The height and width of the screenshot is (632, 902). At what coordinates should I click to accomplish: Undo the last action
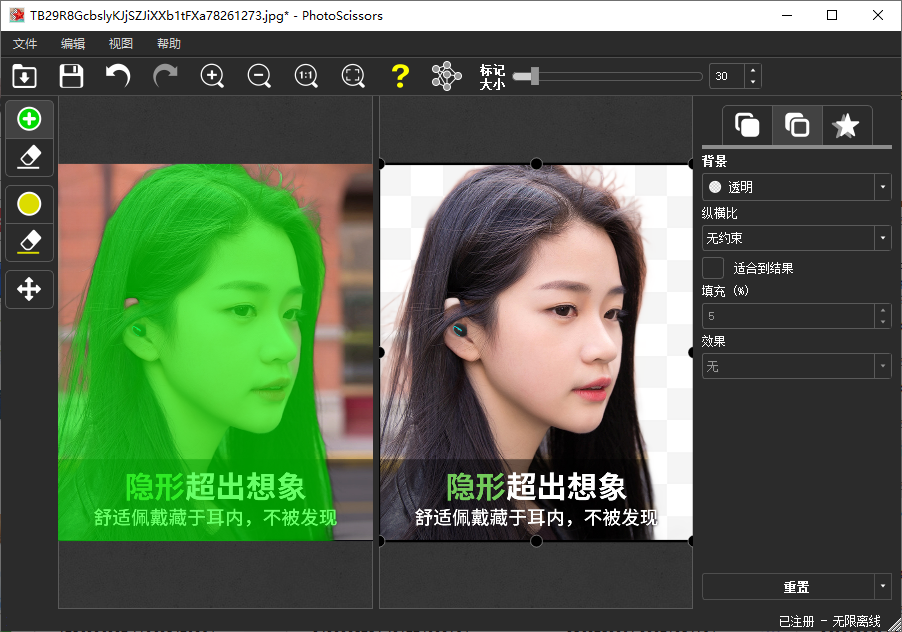(118, 76)
